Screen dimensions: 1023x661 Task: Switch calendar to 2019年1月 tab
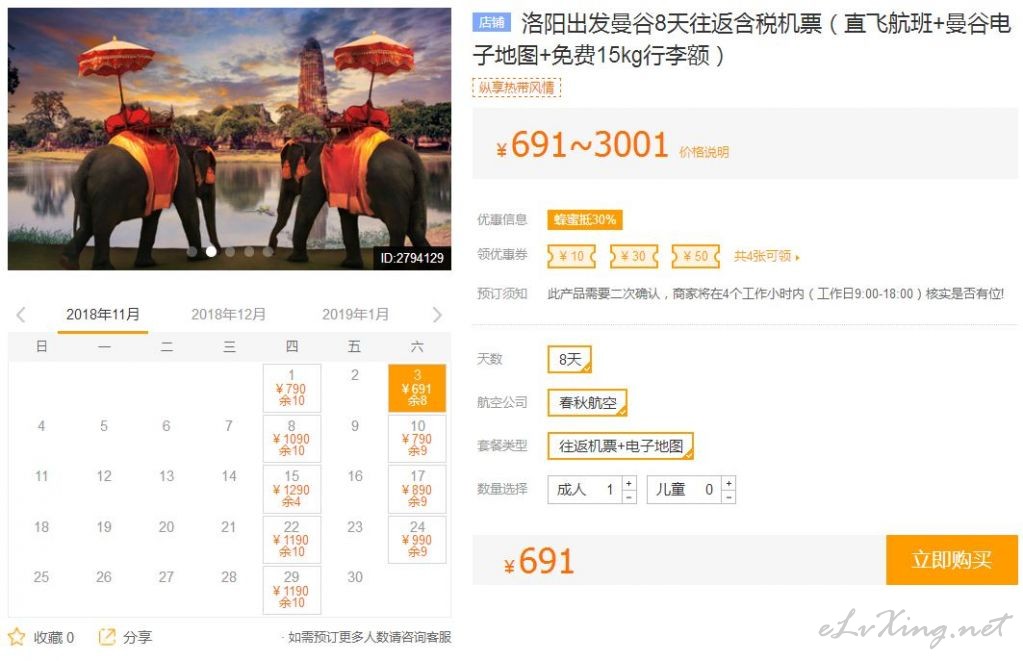pyautogui.click(x=355, y=315)
